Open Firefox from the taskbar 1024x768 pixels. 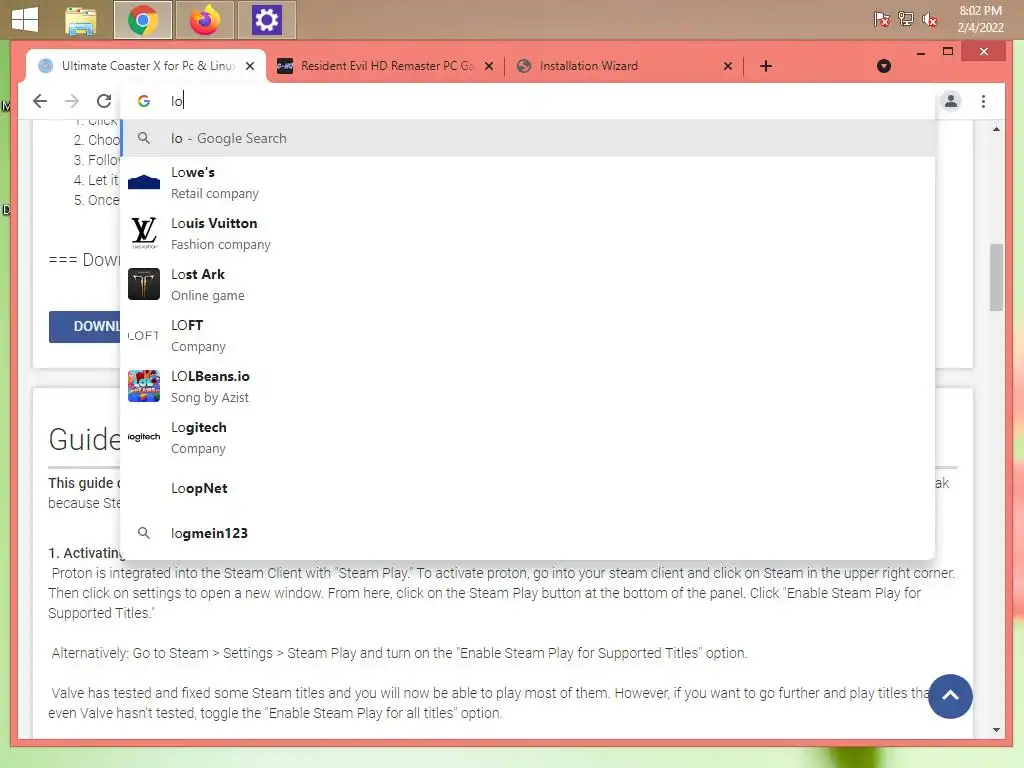click(x=204, y=20)
